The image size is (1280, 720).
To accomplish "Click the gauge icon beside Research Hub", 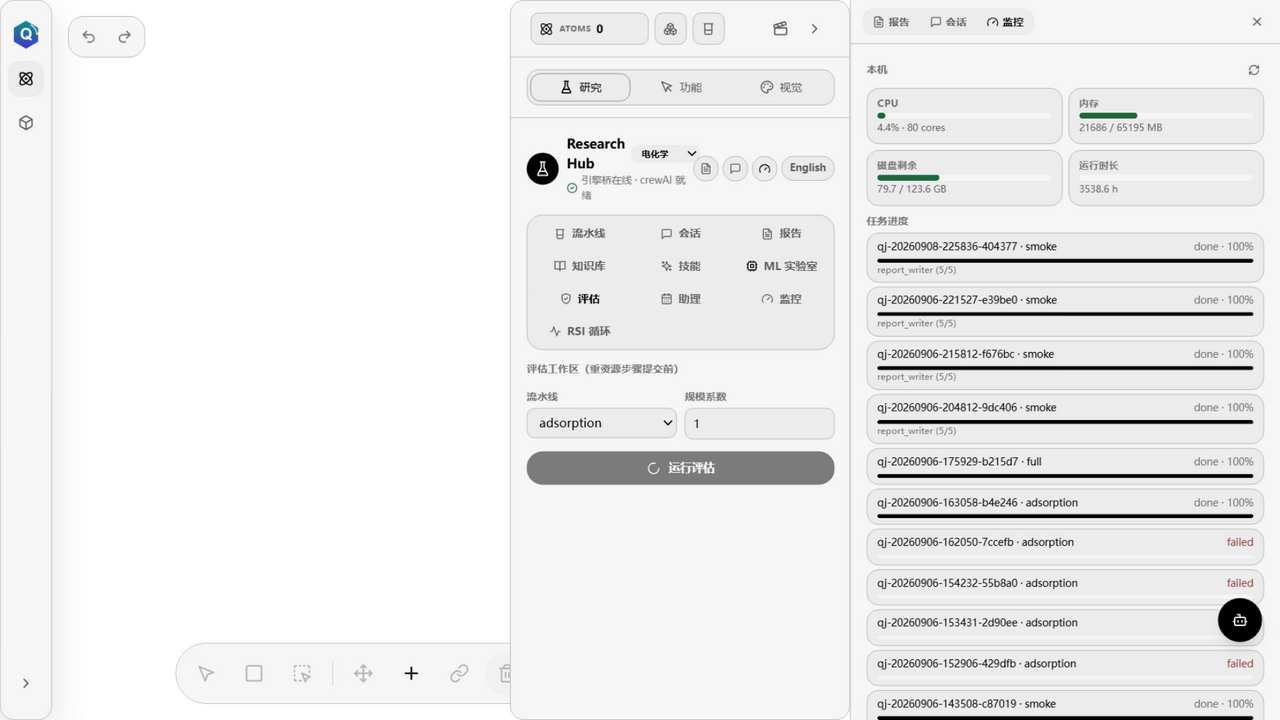I will [x=765, y=168].
